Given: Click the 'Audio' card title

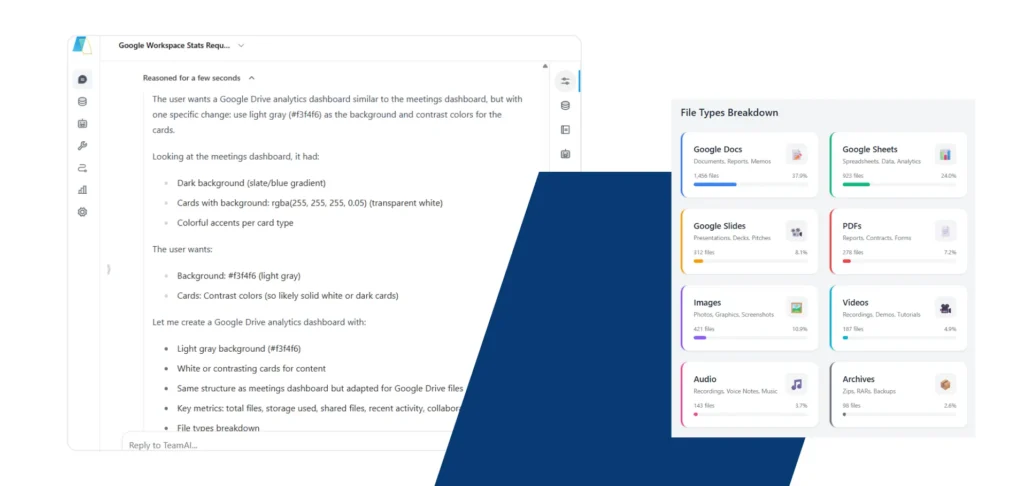Looking at the screenshot, I should pos(705,379).
